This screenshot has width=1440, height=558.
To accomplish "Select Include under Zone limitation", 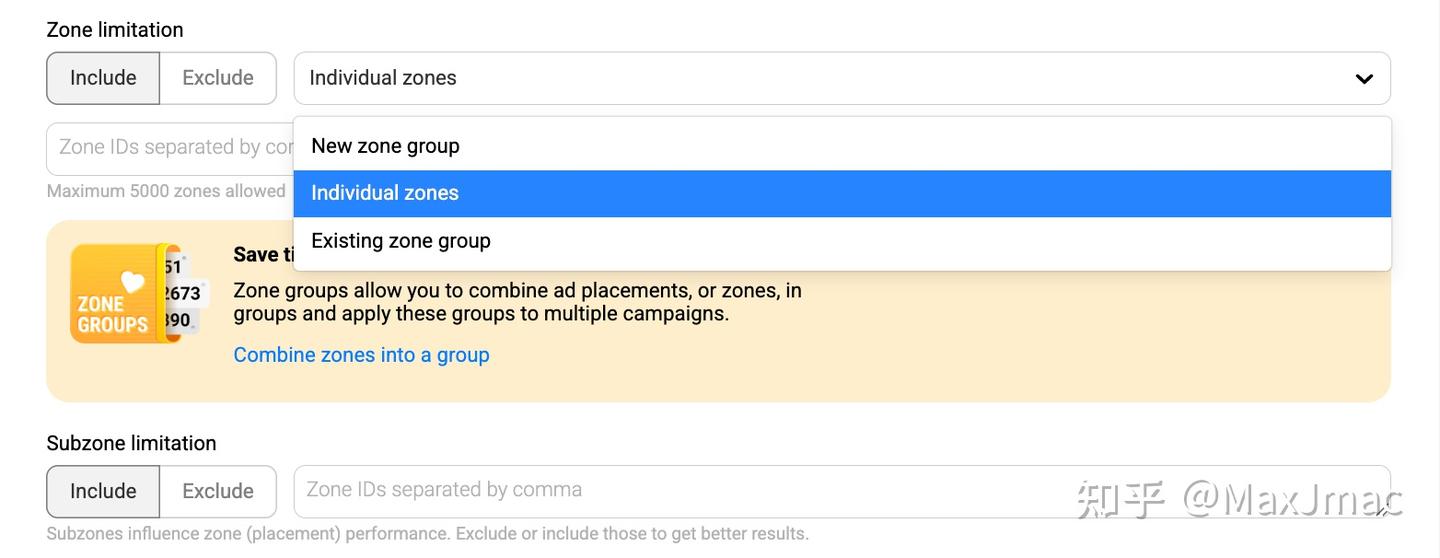I will 103,78.
